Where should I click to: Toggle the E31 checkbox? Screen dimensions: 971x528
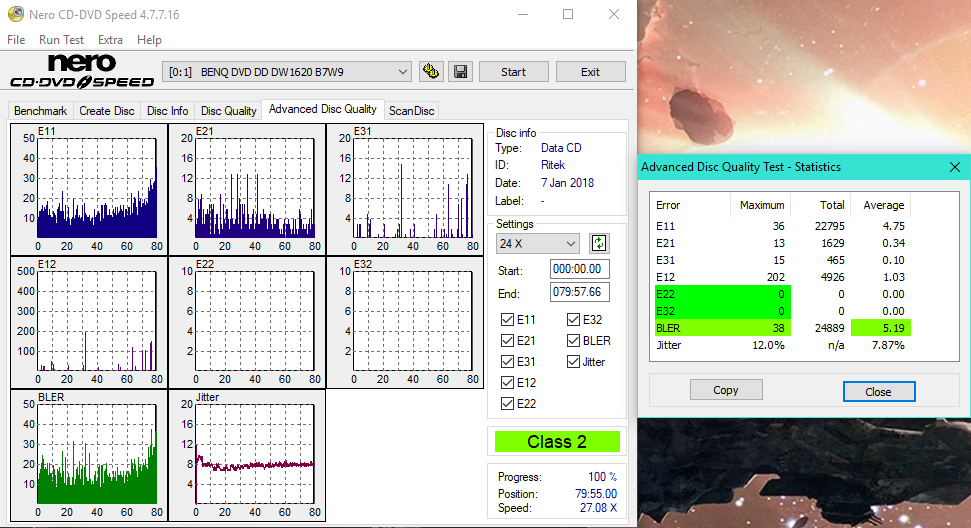(507, 361)
